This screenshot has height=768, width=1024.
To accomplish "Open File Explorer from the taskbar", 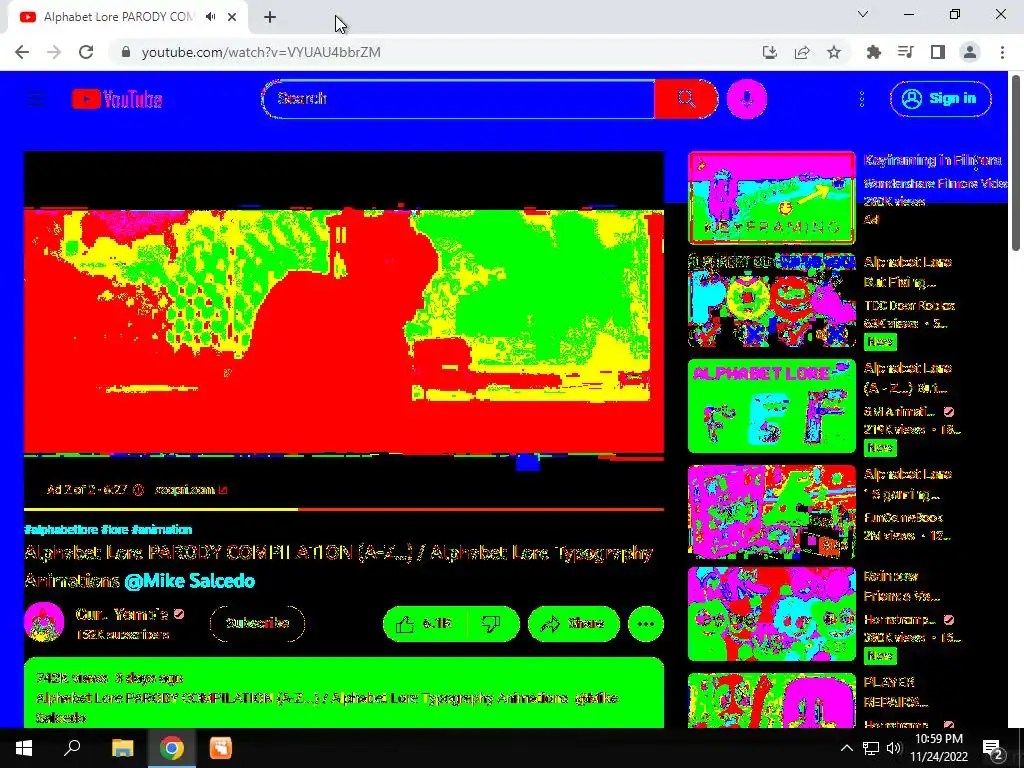I will click(122, 748).
